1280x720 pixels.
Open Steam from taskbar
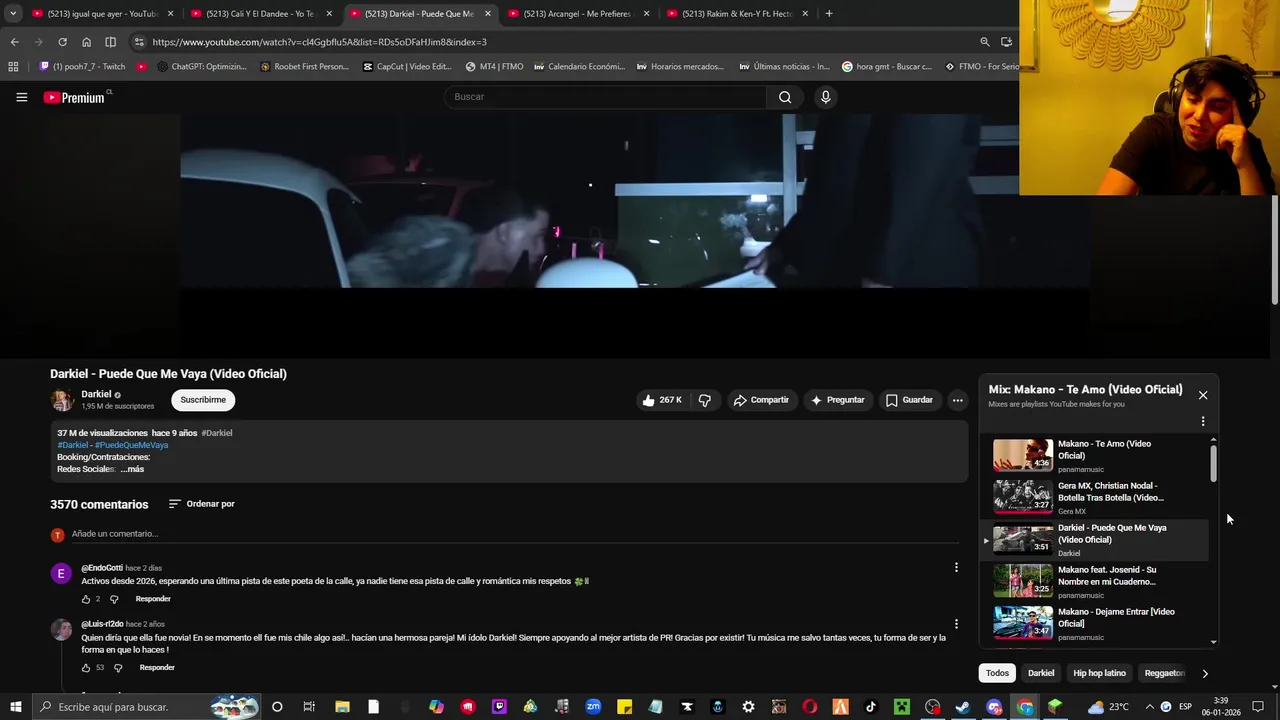963,707
